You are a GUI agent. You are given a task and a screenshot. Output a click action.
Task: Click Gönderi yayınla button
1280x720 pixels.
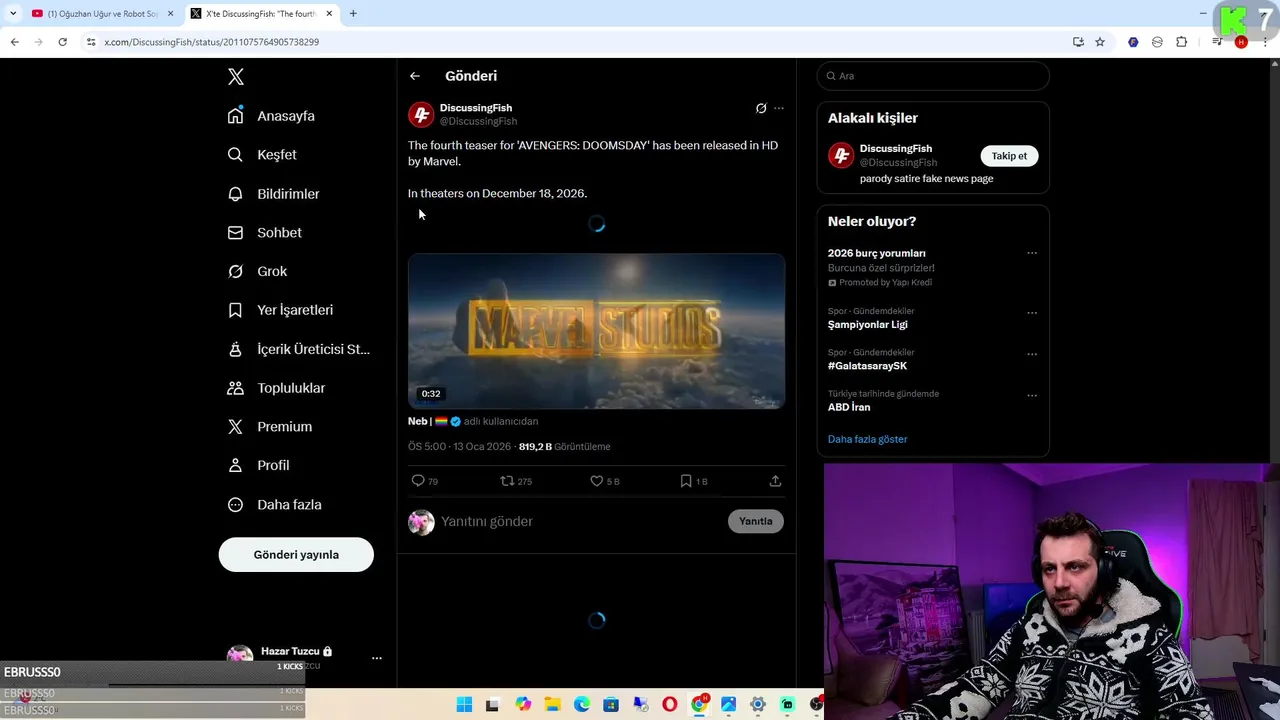tap(296, 555)
